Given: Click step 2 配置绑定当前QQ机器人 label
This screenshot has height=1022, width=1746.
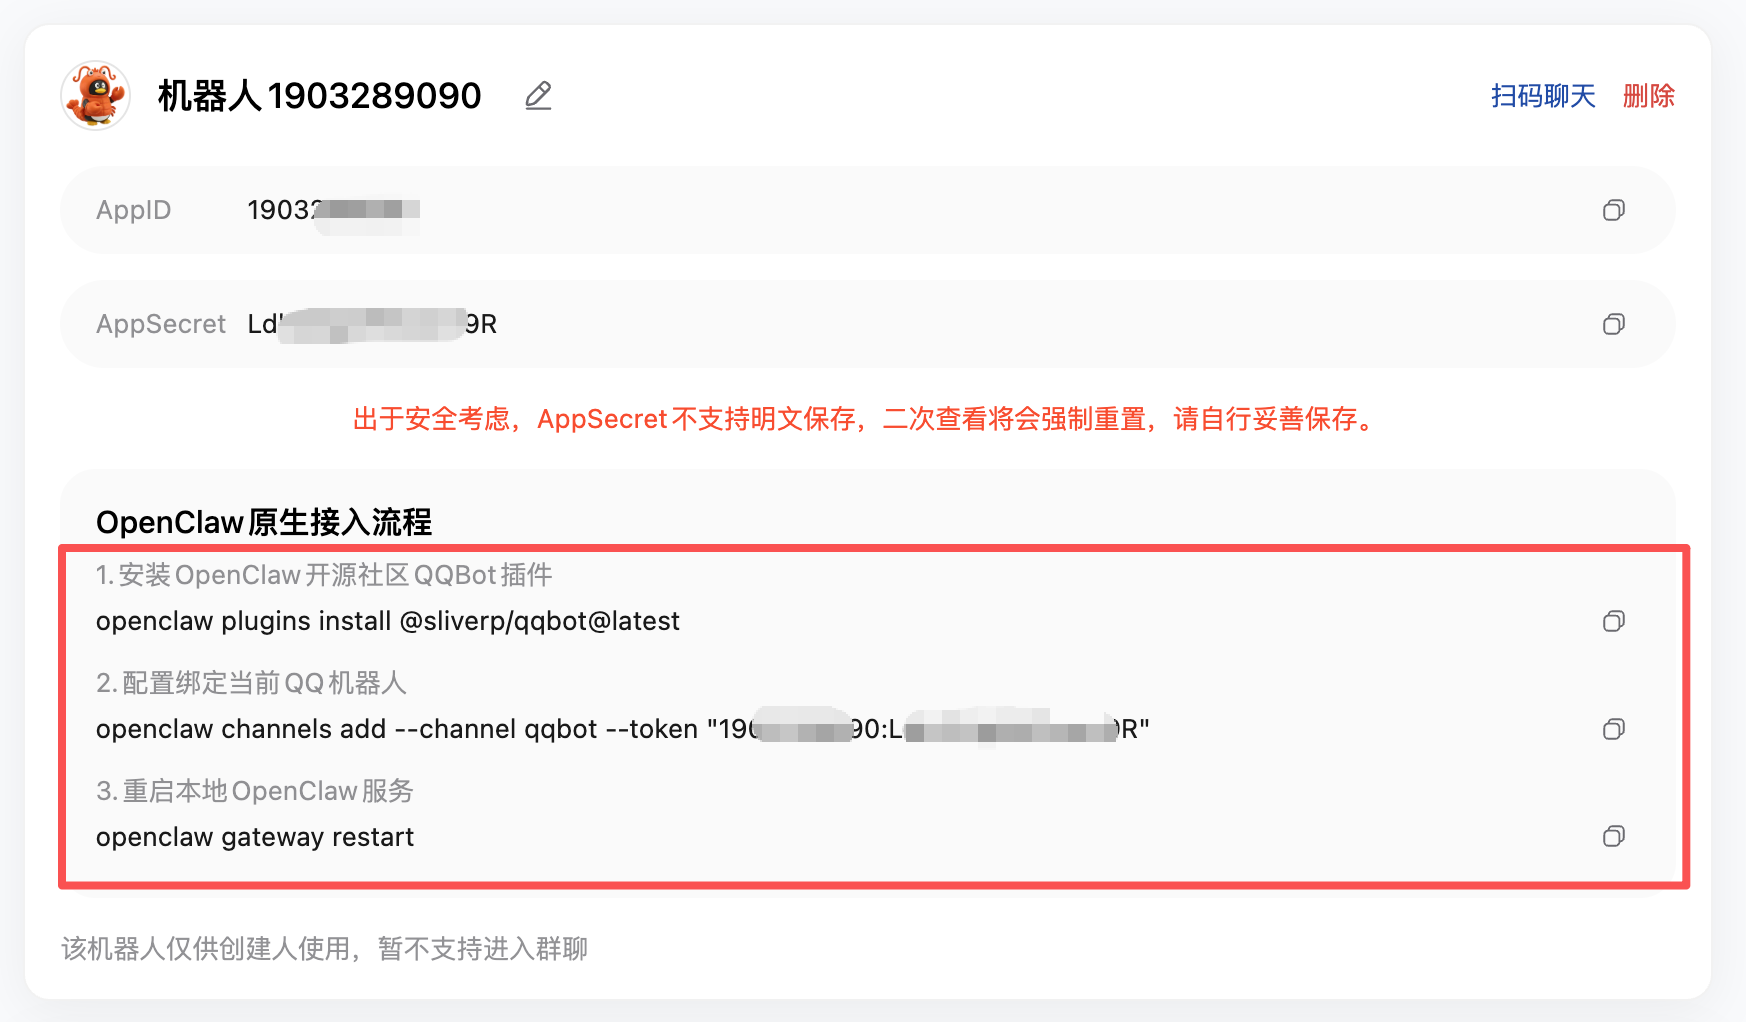Looking at the screenshot, I should (251, 683).
